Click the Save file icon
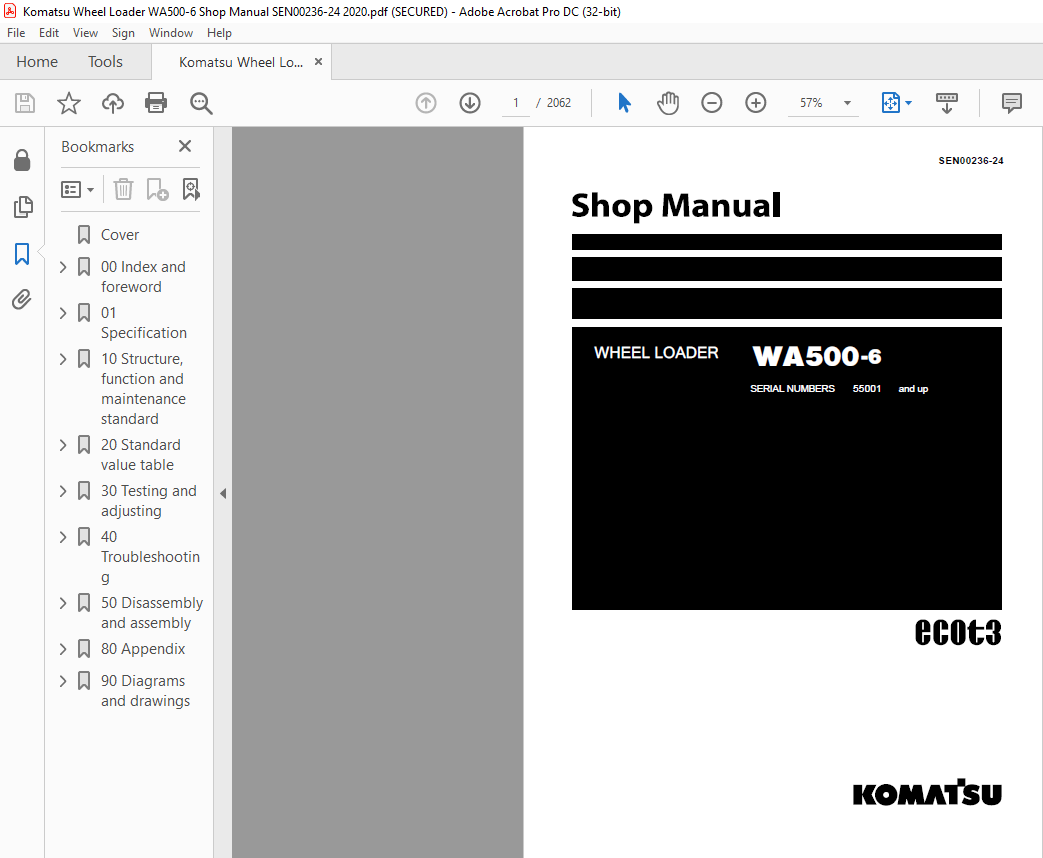The height and width of the screenshot is (858, 1043). tap(25, 103)
